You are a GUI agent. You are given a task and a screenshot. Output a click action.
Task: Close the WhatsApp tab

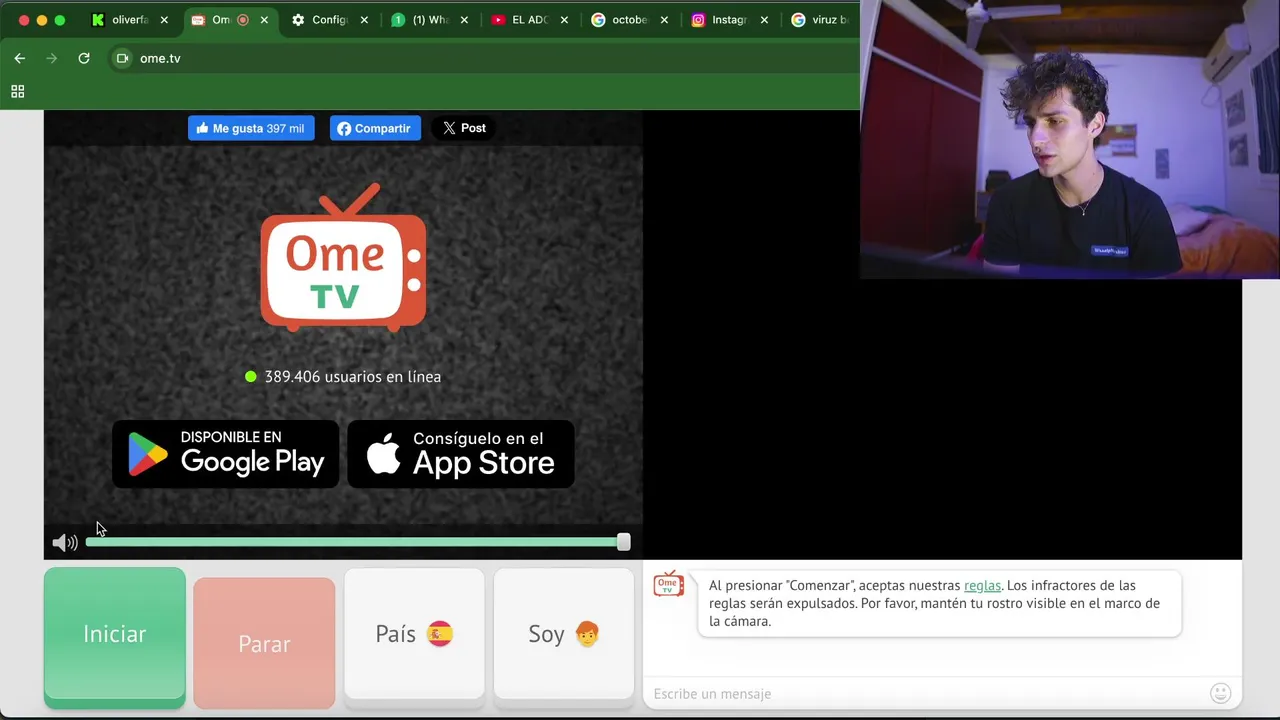coord(464,20)
